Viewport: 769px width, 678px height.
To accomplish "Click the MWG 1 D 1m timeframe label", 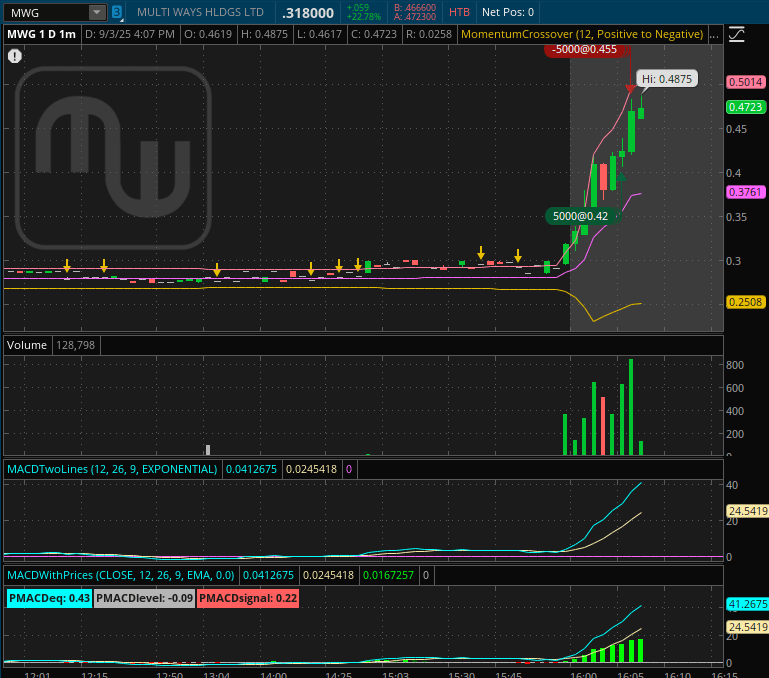I will pyautogui.click(x=41, y=34).
